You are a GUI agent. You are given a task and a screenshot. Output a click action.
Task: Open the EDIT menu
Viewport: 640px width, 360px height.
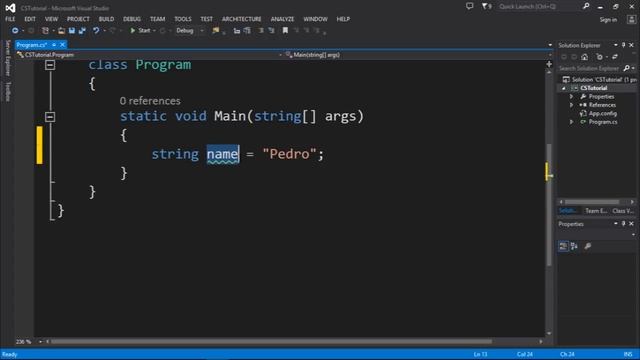[x=30, y=19]
